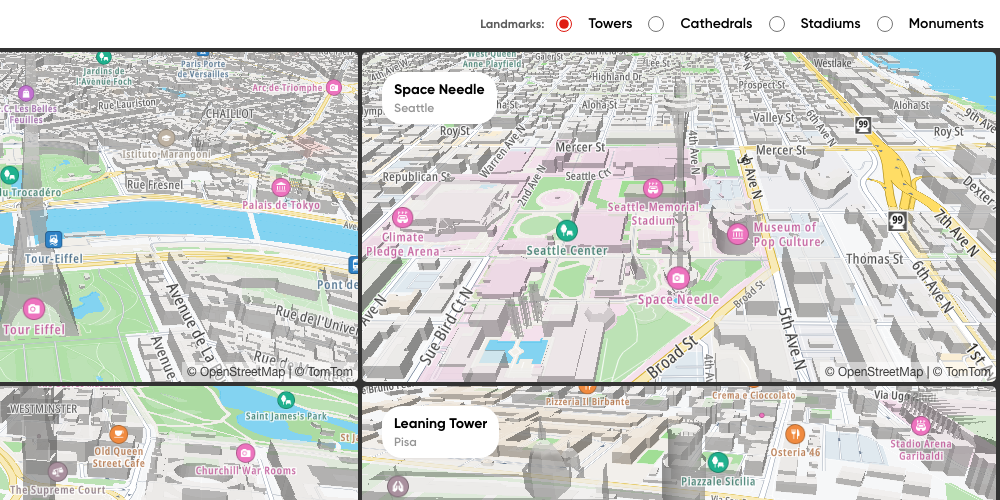Click the Arc de Triomphe camera icon
Viewport: 1000px width, 500px height.
click(x=334, y=87)
